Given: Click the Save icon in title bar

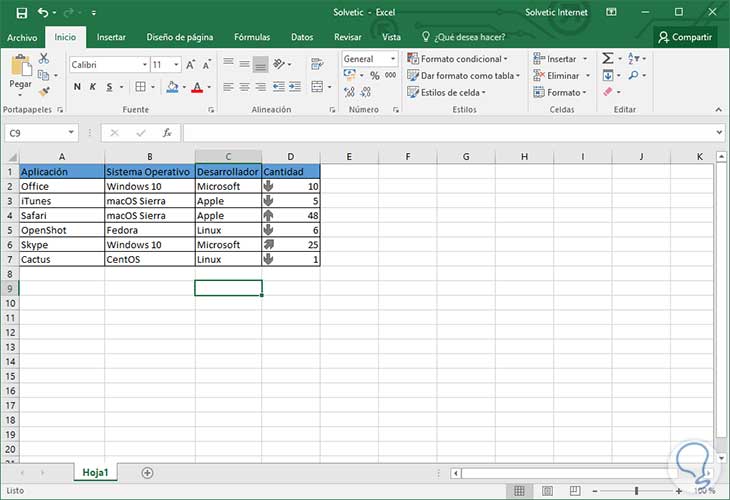Looking at the screenshot, I should coord(21,13).
